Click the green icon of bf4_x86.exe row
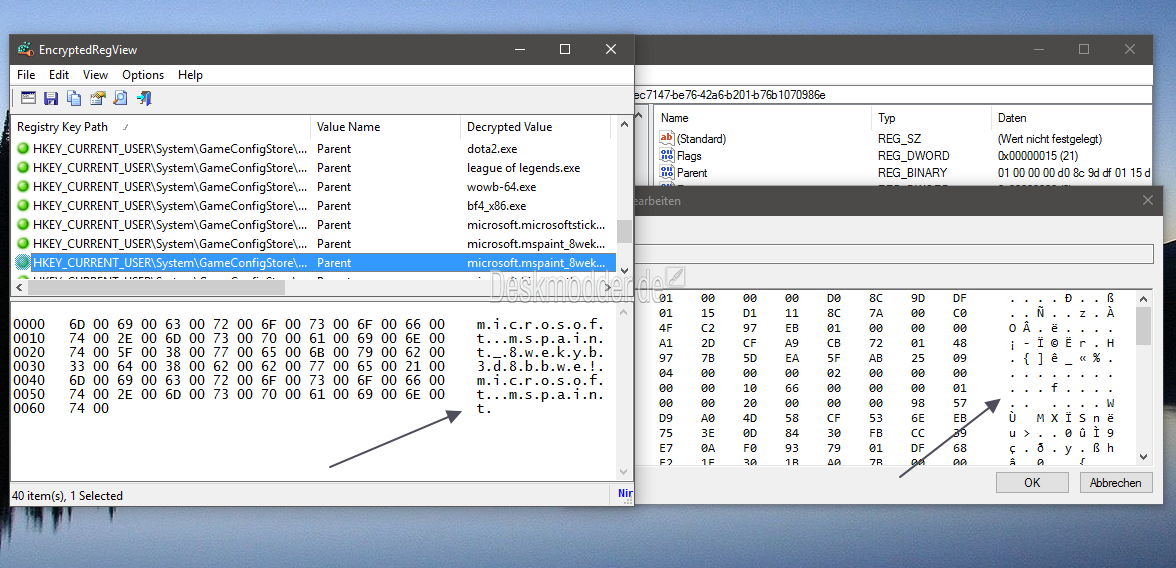This screenshot has width=1176, height=568. click(22, 206)
